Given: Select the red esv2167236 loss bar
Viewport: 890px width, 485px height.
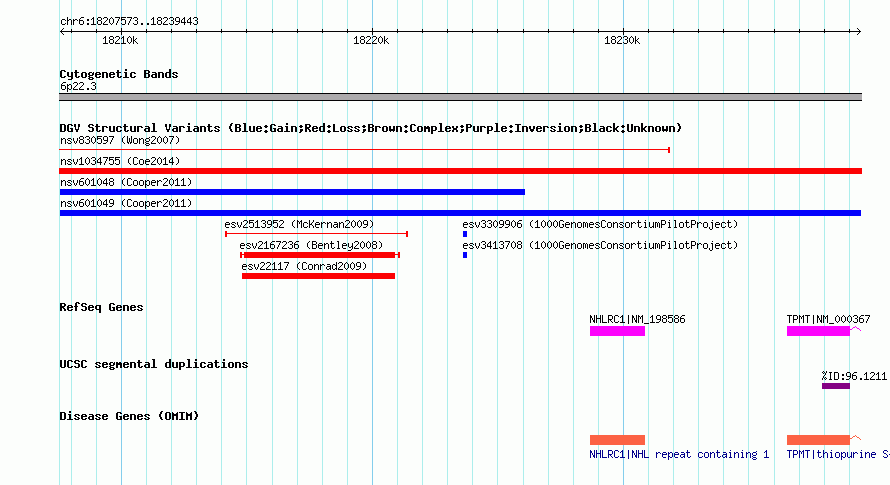Looking at the screenshot, I should pos(320,255).
